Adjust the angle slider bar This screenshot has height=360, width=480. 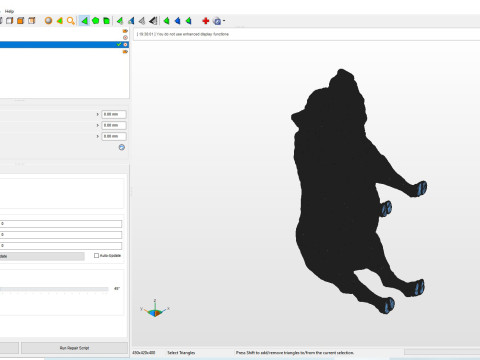point(54,289)
